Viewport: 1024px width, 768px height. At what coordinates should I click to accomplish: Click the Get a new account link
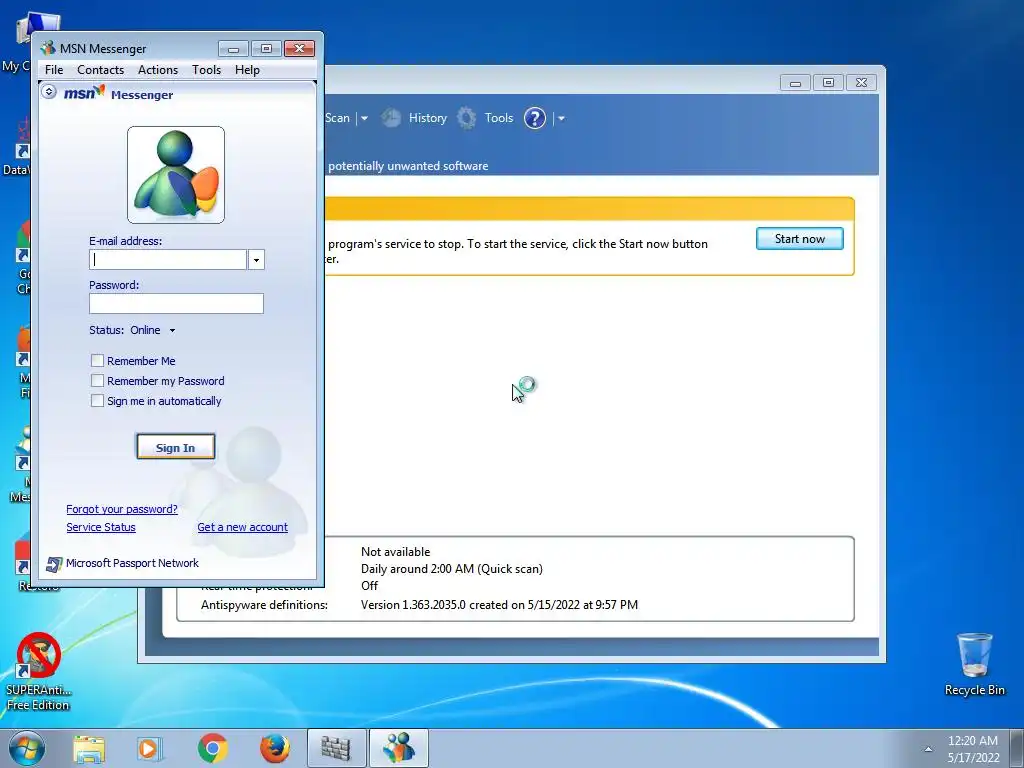coord(242,527)
